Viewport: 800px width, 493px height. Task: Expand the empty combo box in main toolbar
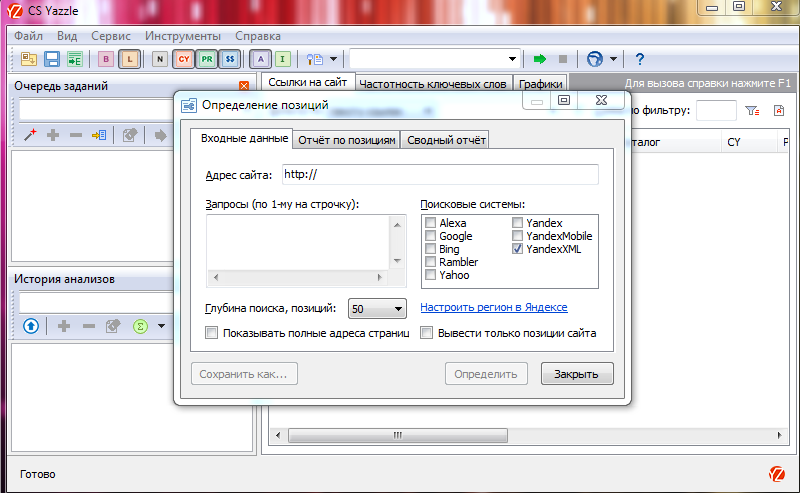513,59
